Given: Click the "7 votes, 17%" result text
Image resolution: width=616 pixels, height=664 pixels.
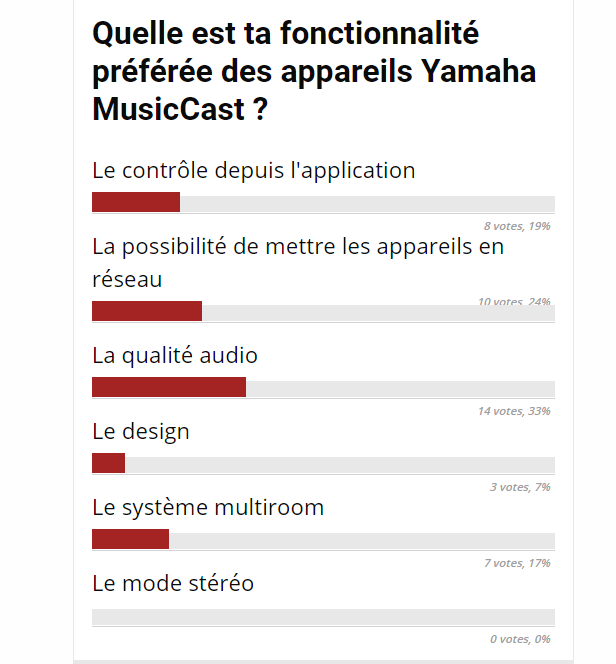Looking at the screenshot, I should [517, 563].
